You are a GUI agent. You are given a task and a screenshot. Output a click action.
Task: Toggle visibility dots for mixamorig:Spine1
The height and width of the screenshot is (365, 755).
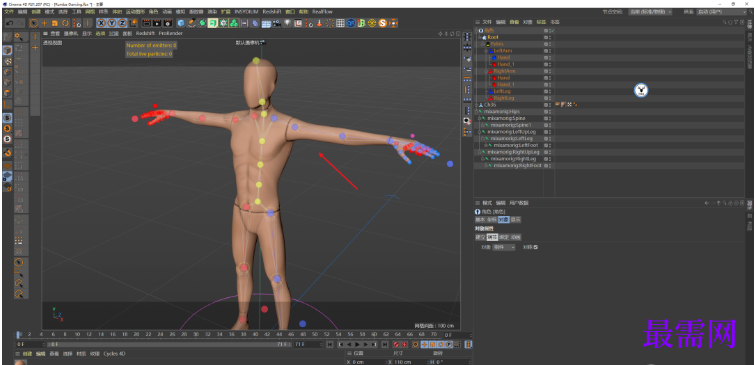point(550,125)
